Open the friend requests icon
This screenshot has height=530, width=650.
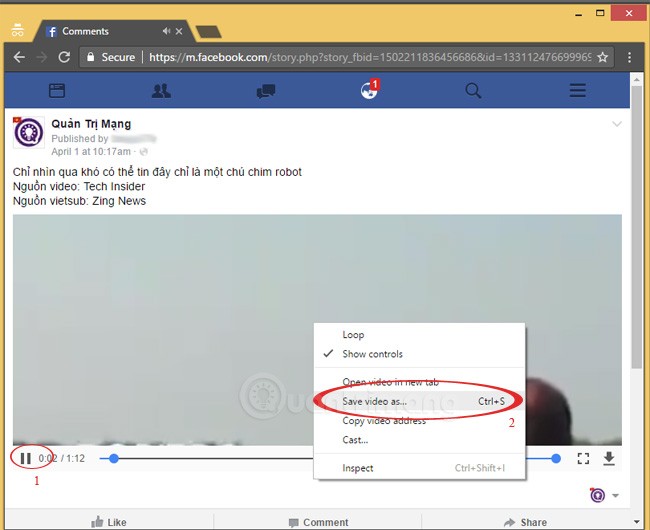tap(161, 91)
